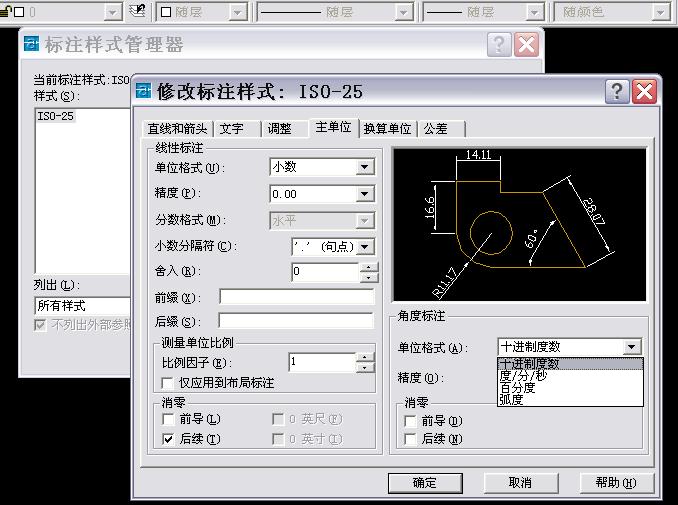Screen dimensions: 678x505
Task: Toggle angular 消零 后续(N) checkbox
Action: pos(409,439)
